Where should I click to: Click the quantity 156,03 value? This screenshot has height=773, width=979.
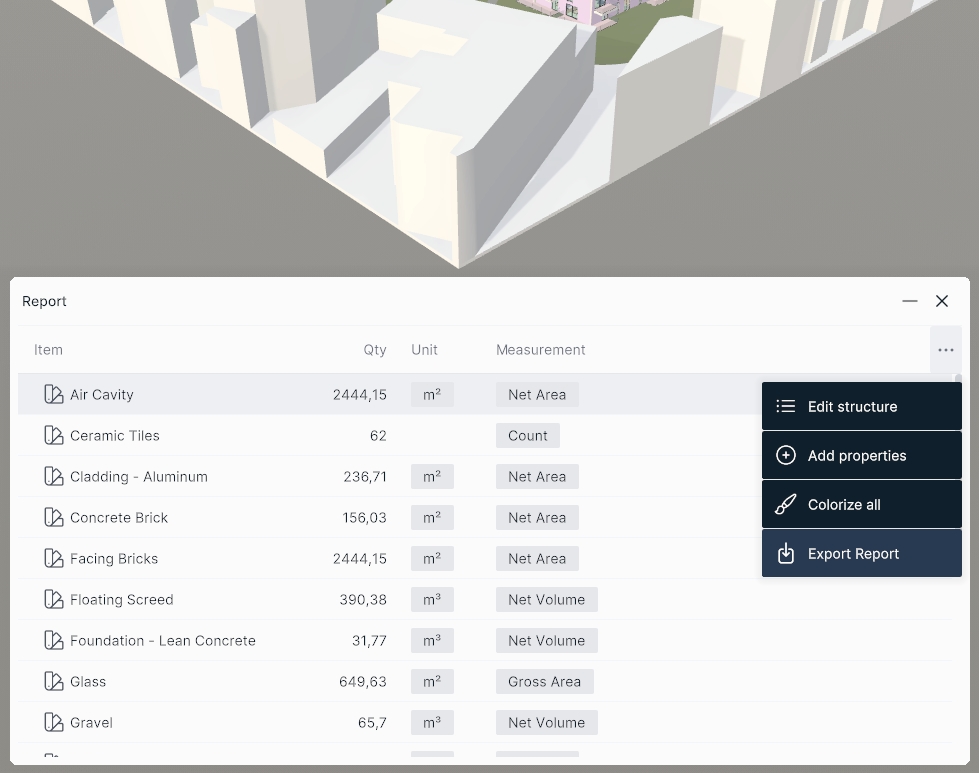tap(365, 518)
